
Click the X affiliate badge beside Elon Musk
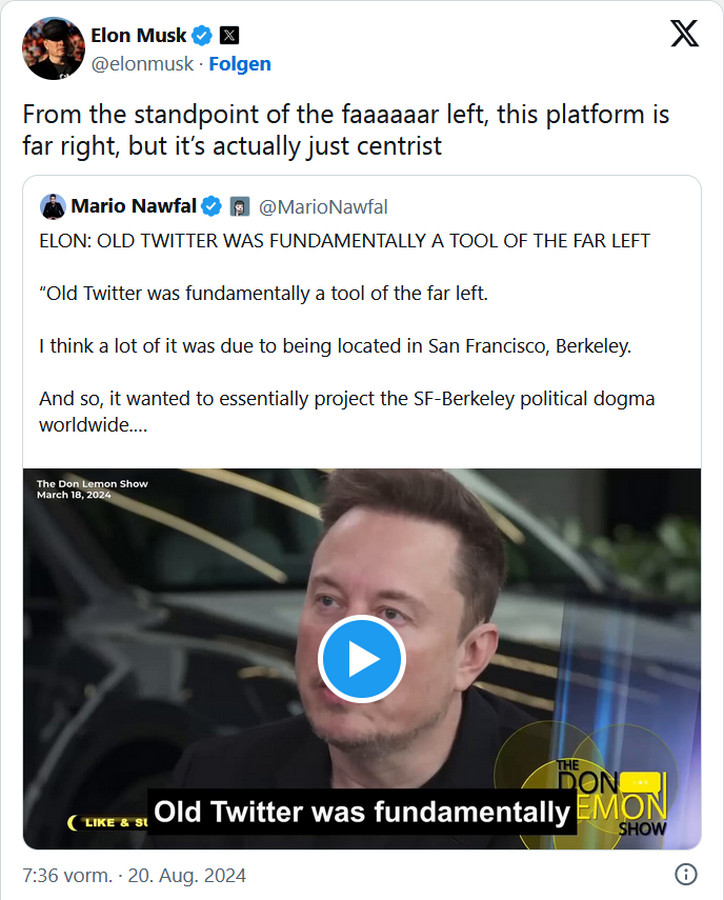[x=229, y=35]
